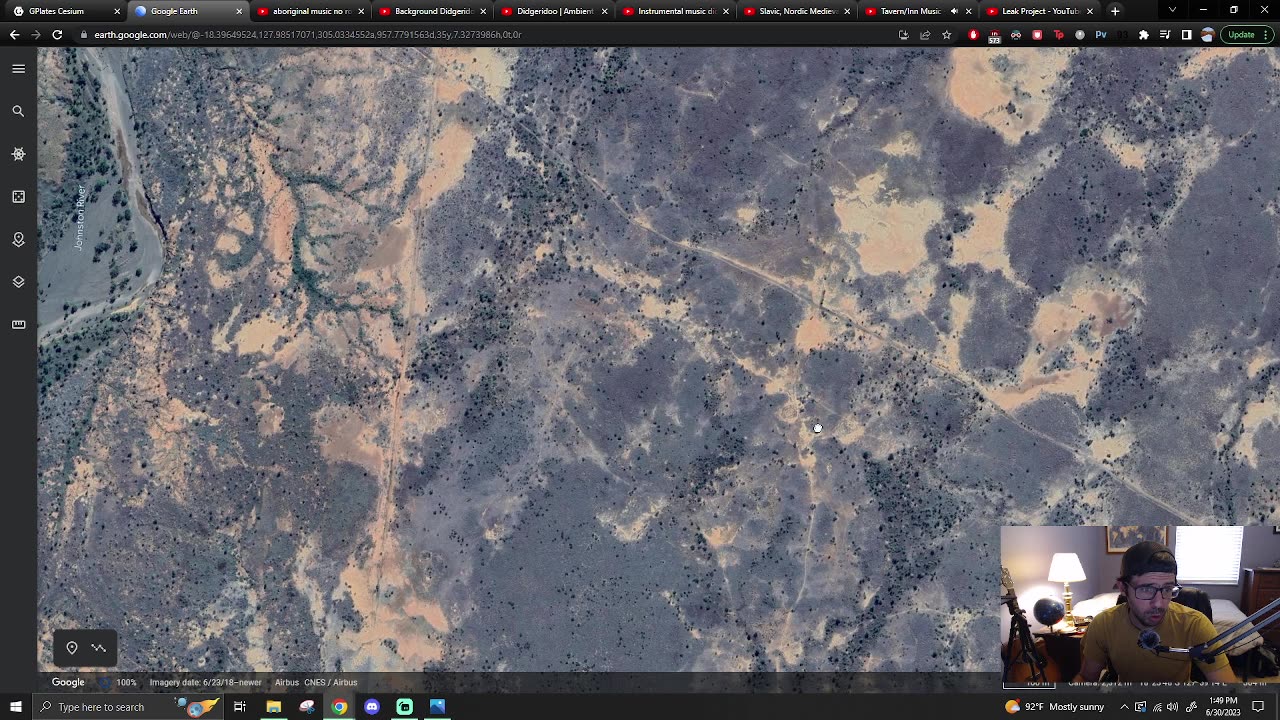Draw a line or shape tool
This screenshot has height=720, width=1280.
(x=99, y=648)
